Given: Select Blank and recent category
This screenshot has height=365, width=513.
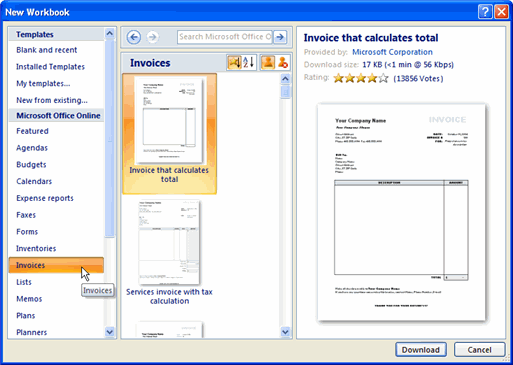Looking at the screenshot, I should click(x=47, y=50).
